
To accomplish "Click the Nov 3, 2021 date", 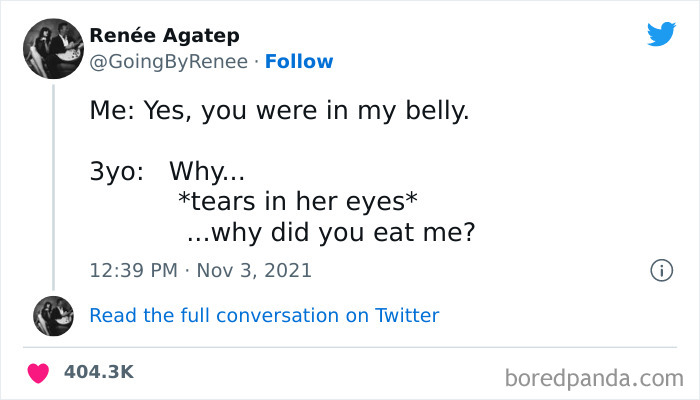I will (253, 270).
